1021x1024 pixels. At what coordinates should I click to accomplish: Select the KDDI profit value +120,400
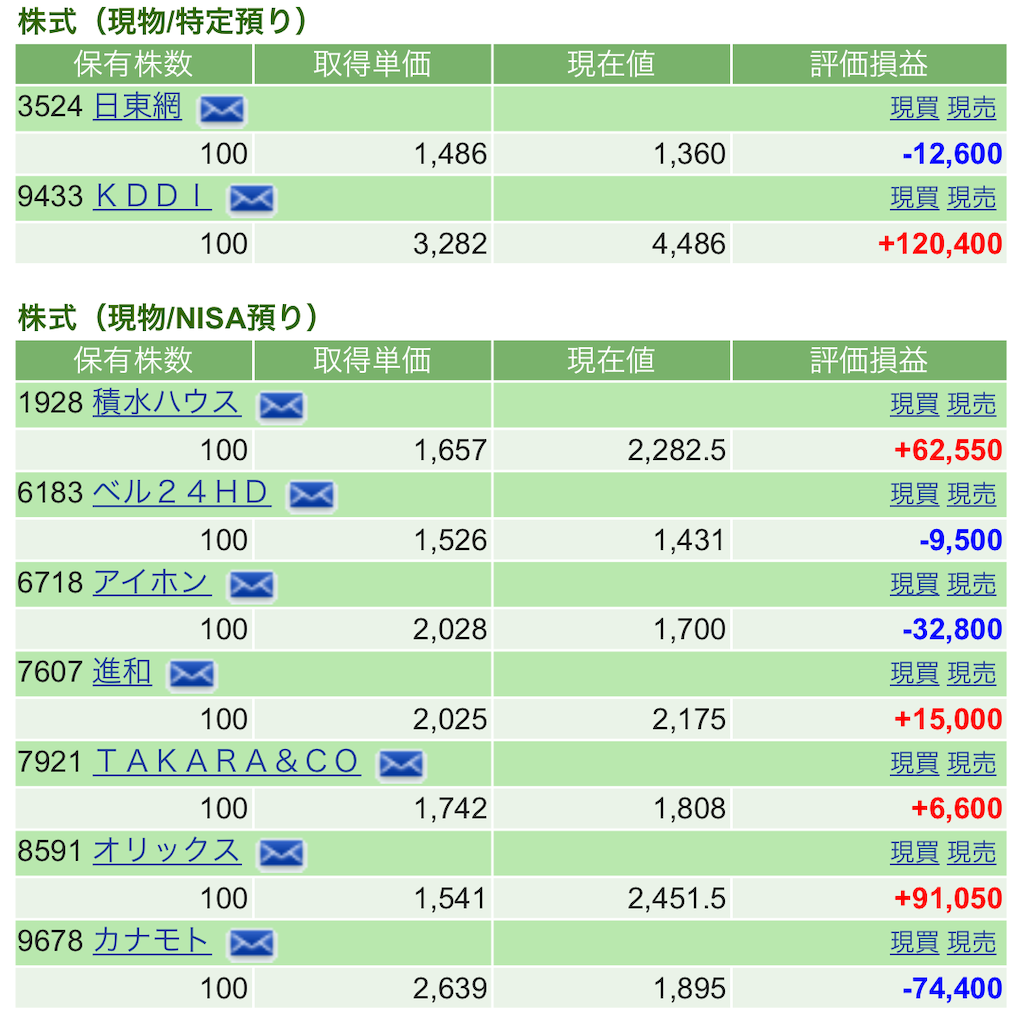coord(940,244)
